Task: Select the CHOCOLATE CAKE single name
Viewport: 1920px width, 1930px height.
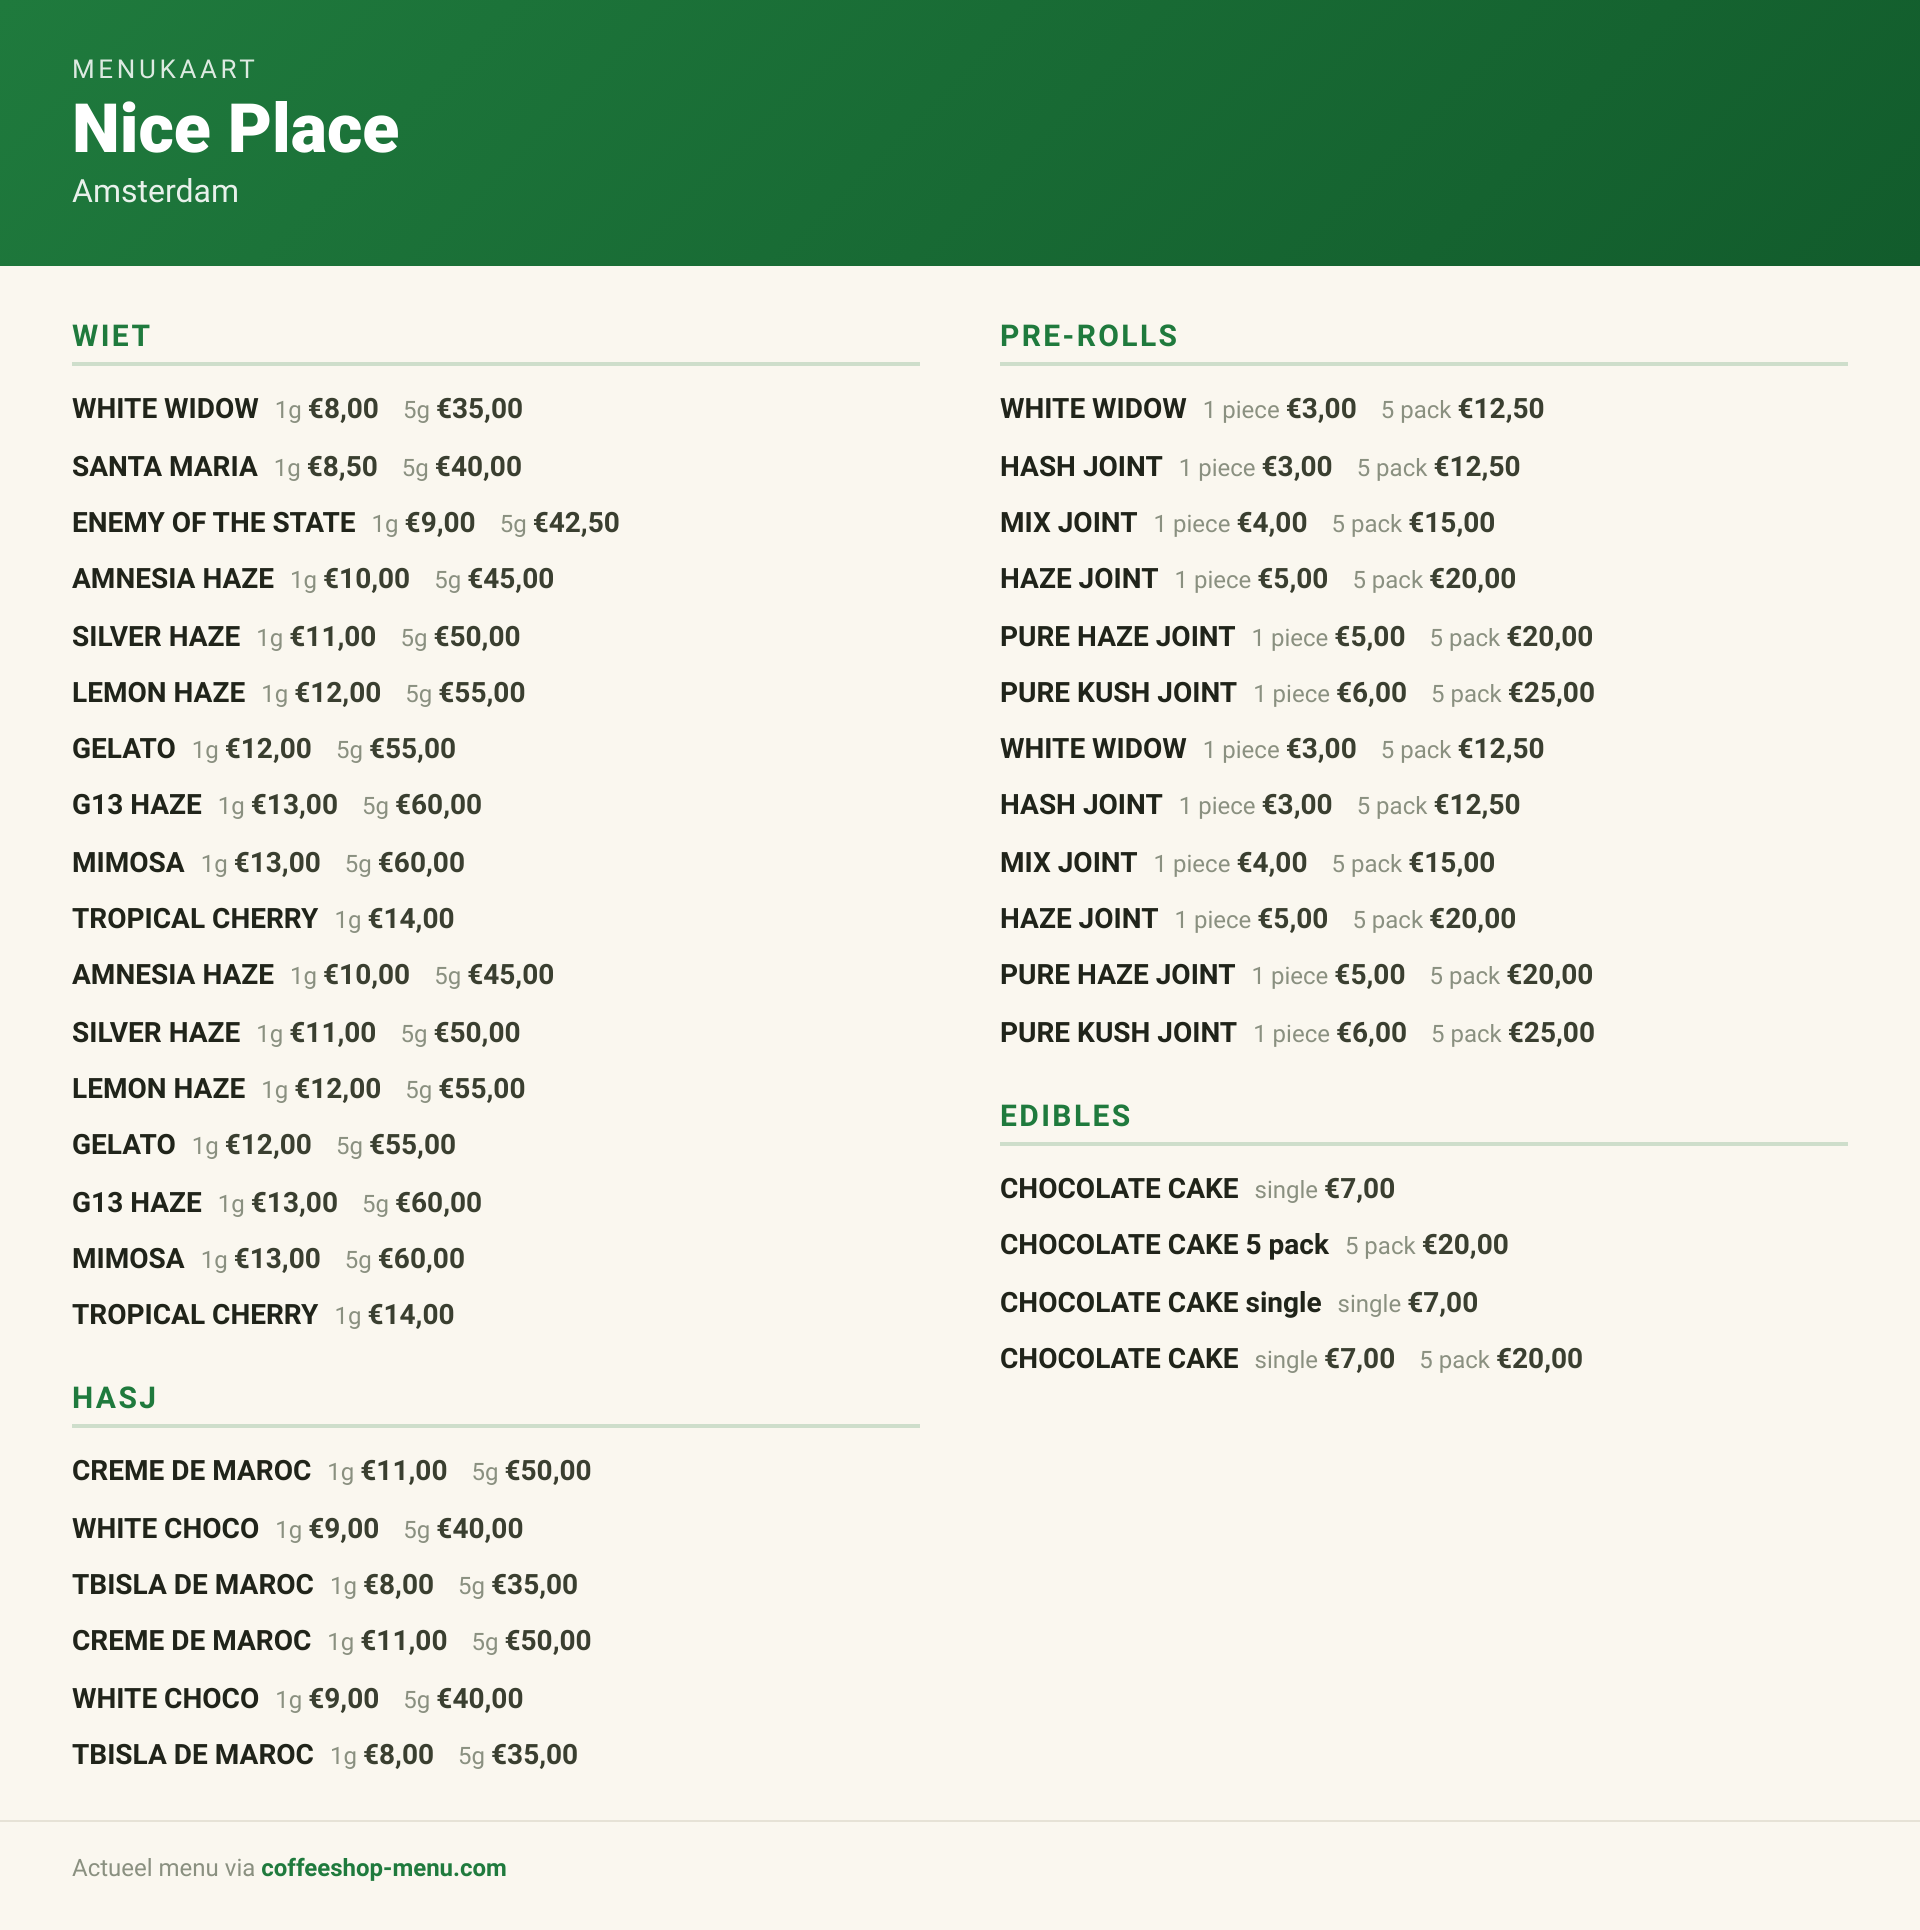Action: point(1161,1303)
